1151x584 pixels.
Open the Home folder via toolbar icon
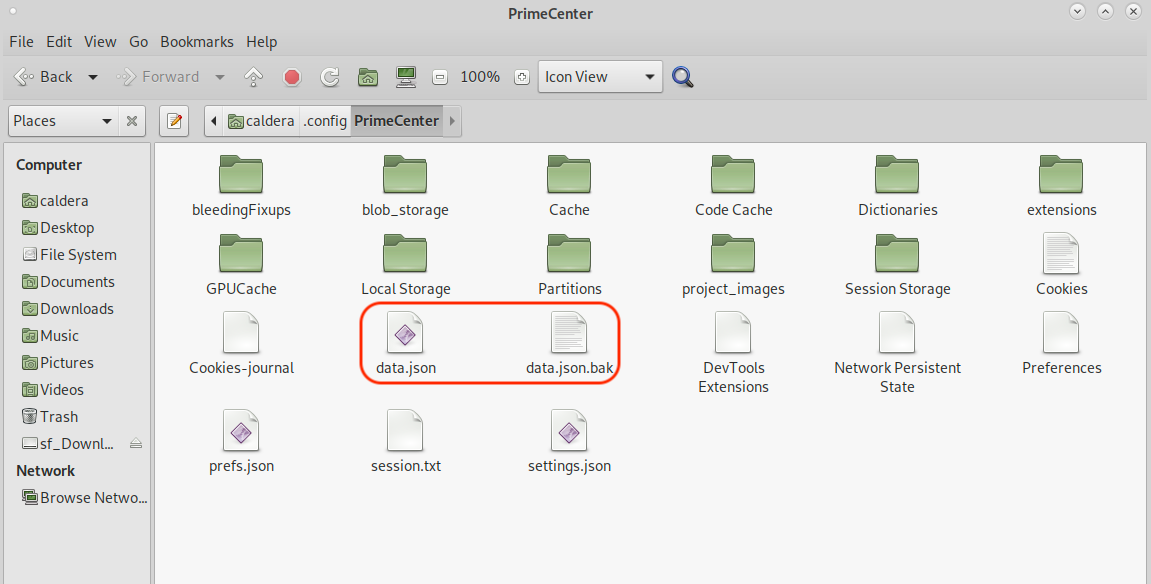tap(367, 76)
